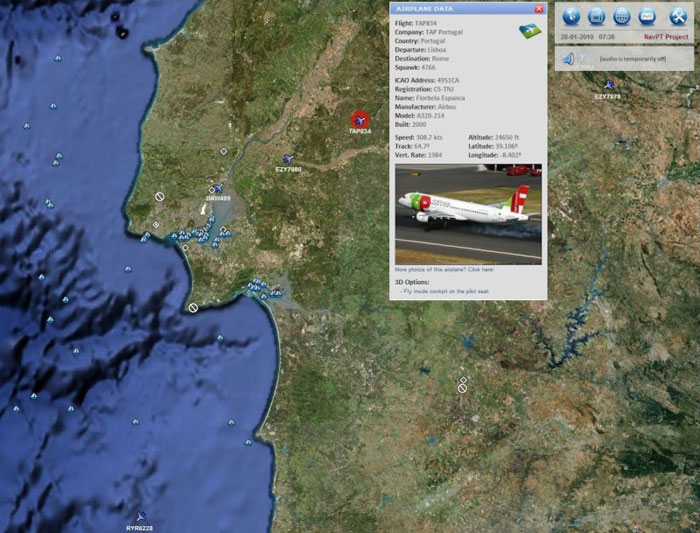Click the 'Departure: Lisboa' line

(x=420, y=50)
